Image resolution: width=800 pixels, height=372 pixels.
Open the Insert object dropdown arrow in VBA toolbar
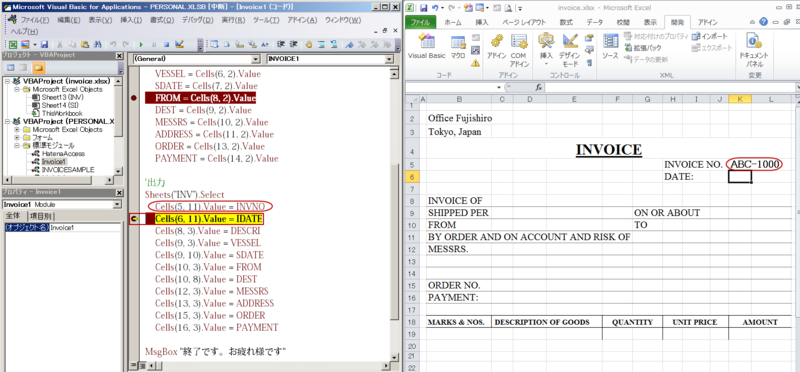click(x=35, y=44)
